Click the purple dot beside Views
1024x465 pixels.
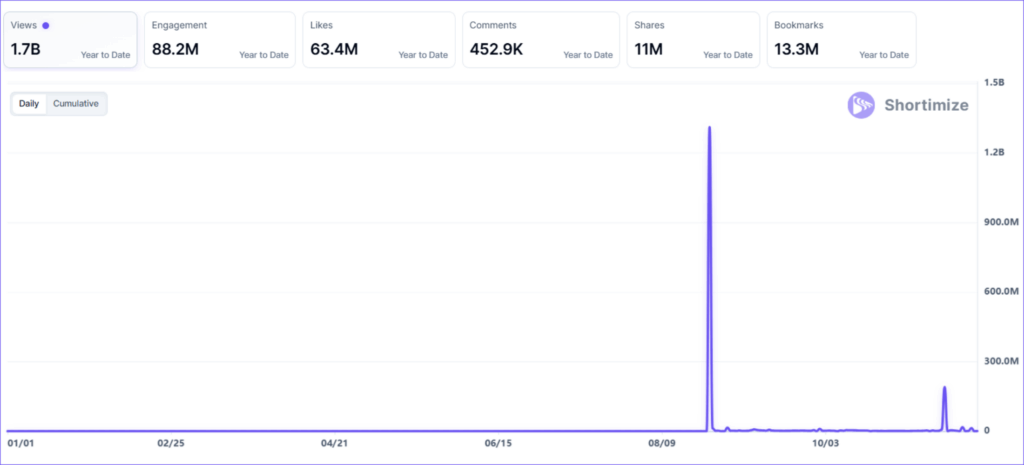[x=46, y=25]
